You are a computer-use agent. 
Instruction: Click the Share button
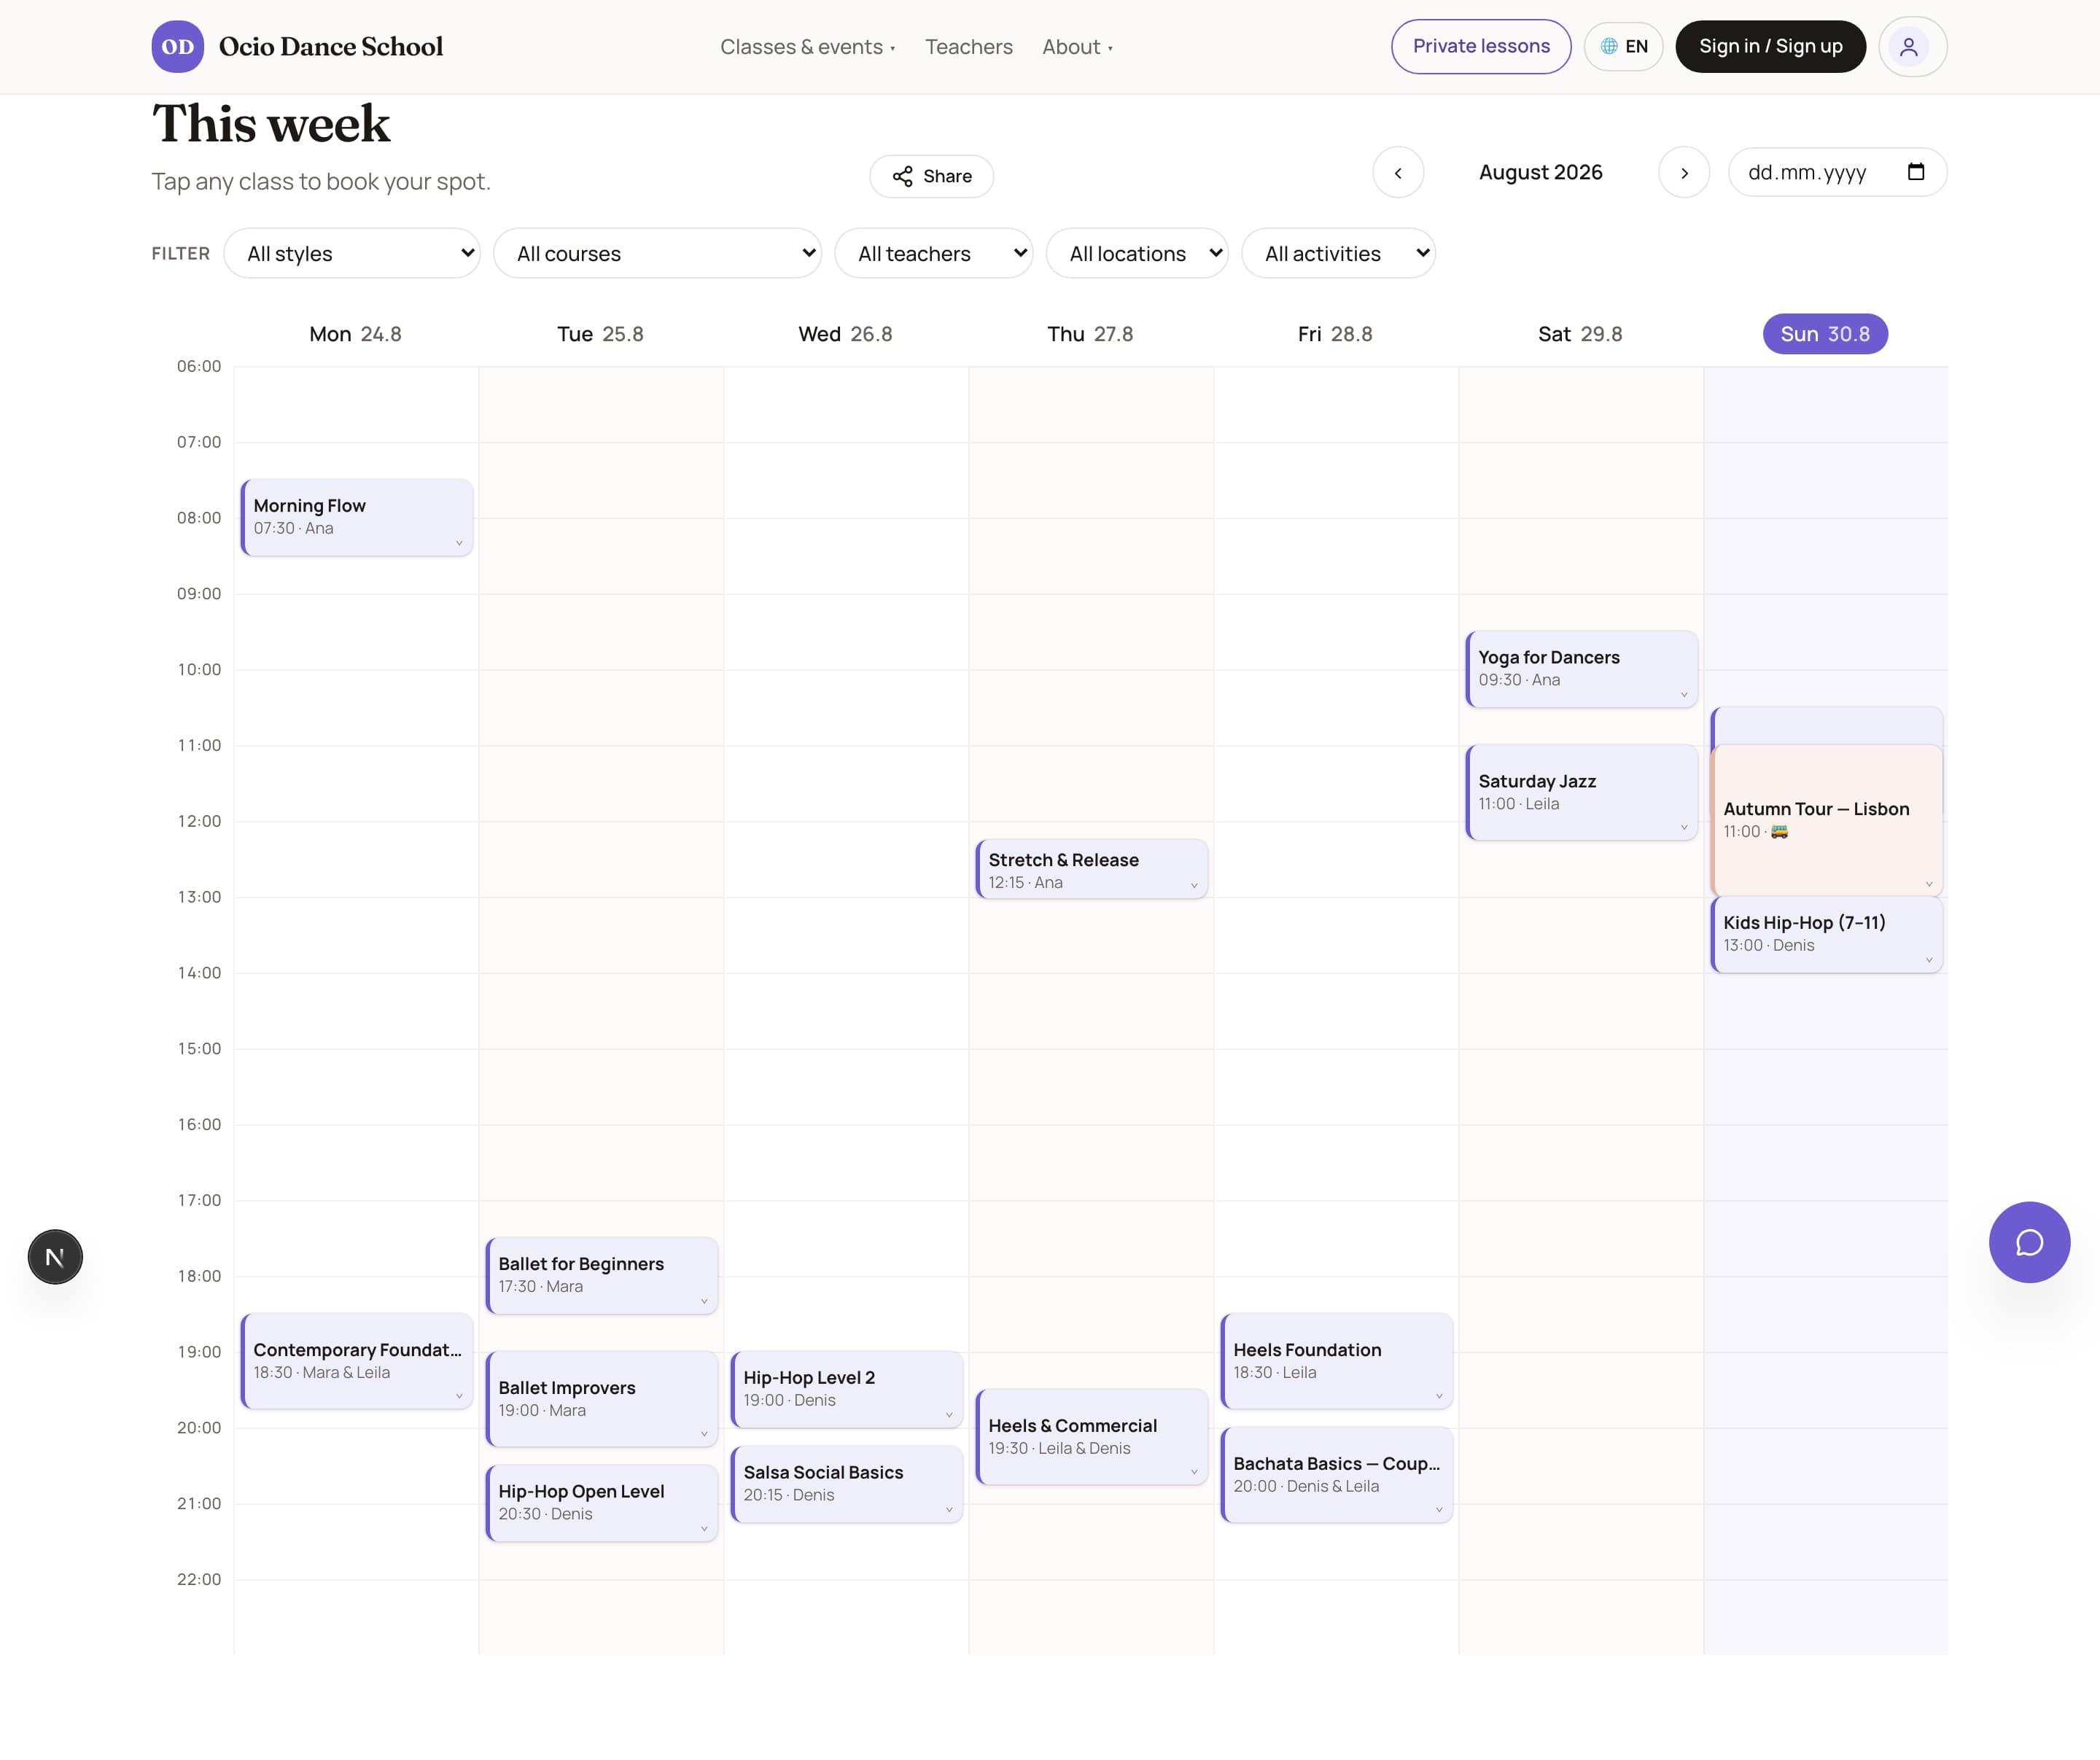click(x=931, y=176)
